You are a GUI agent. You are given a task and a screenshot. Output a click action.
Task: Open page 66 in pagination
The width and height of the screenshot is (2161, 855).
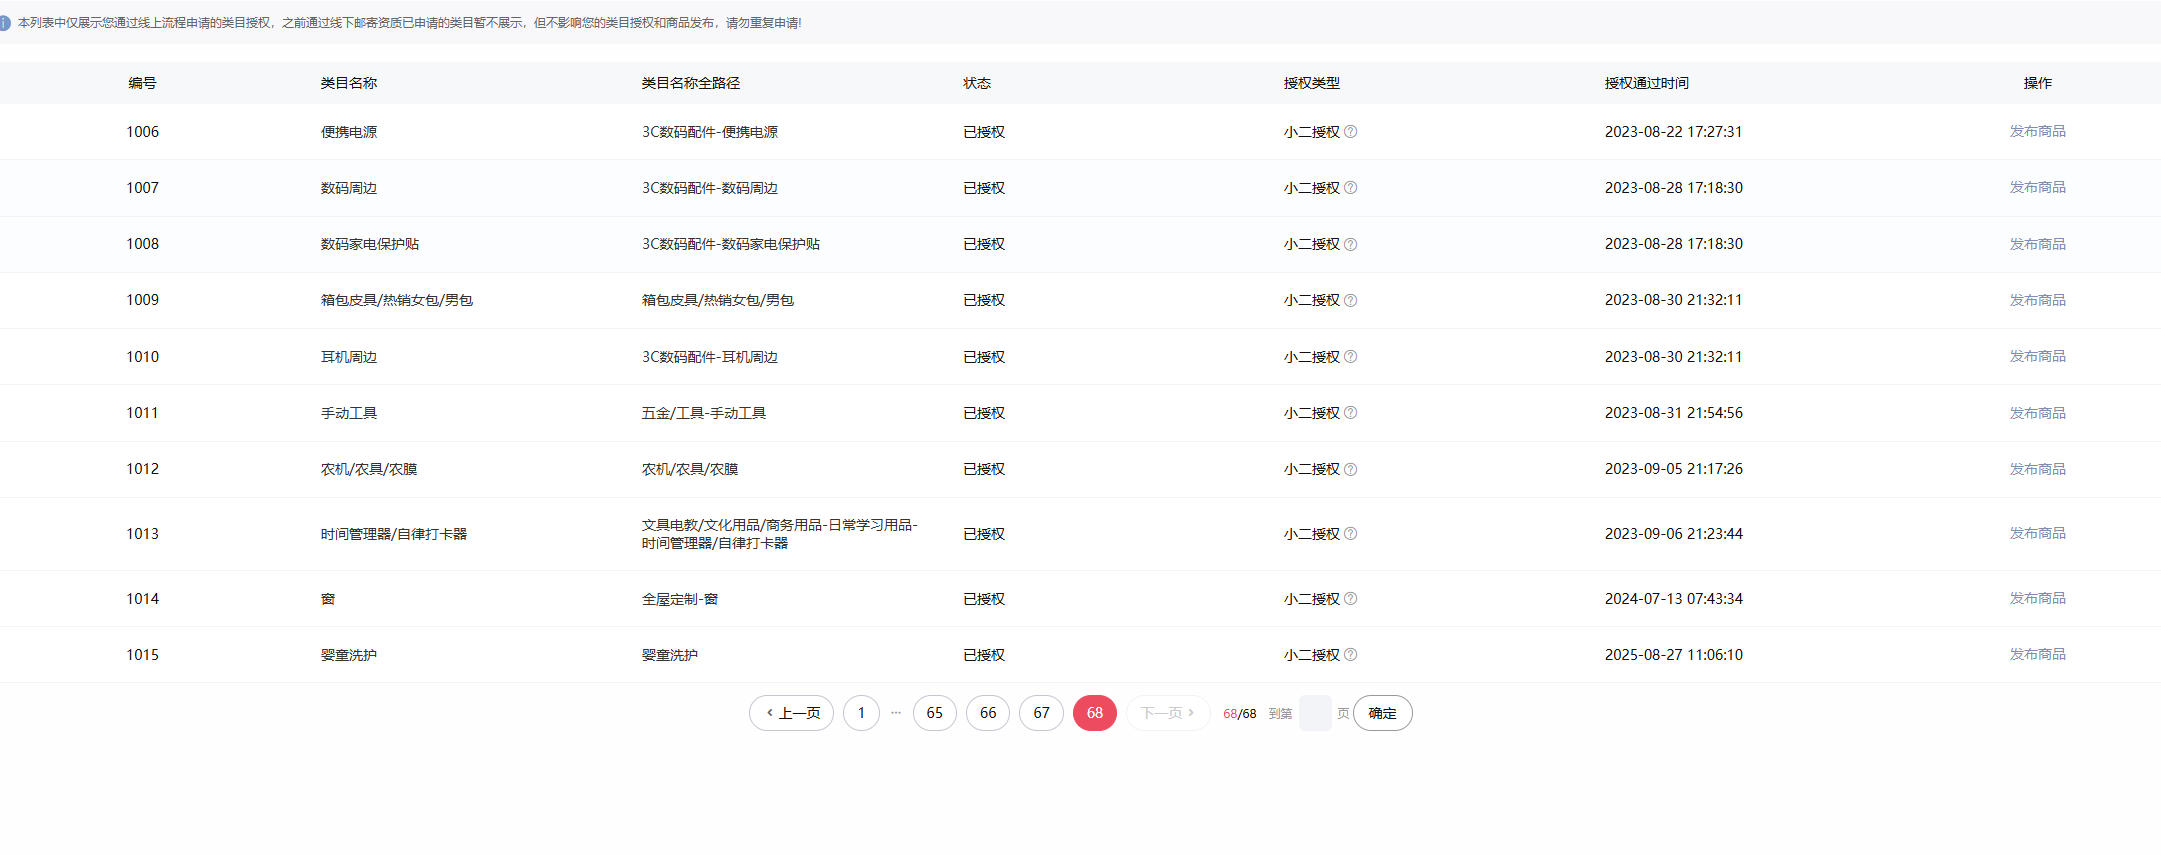pyautogui.click(x=988, y=713)
